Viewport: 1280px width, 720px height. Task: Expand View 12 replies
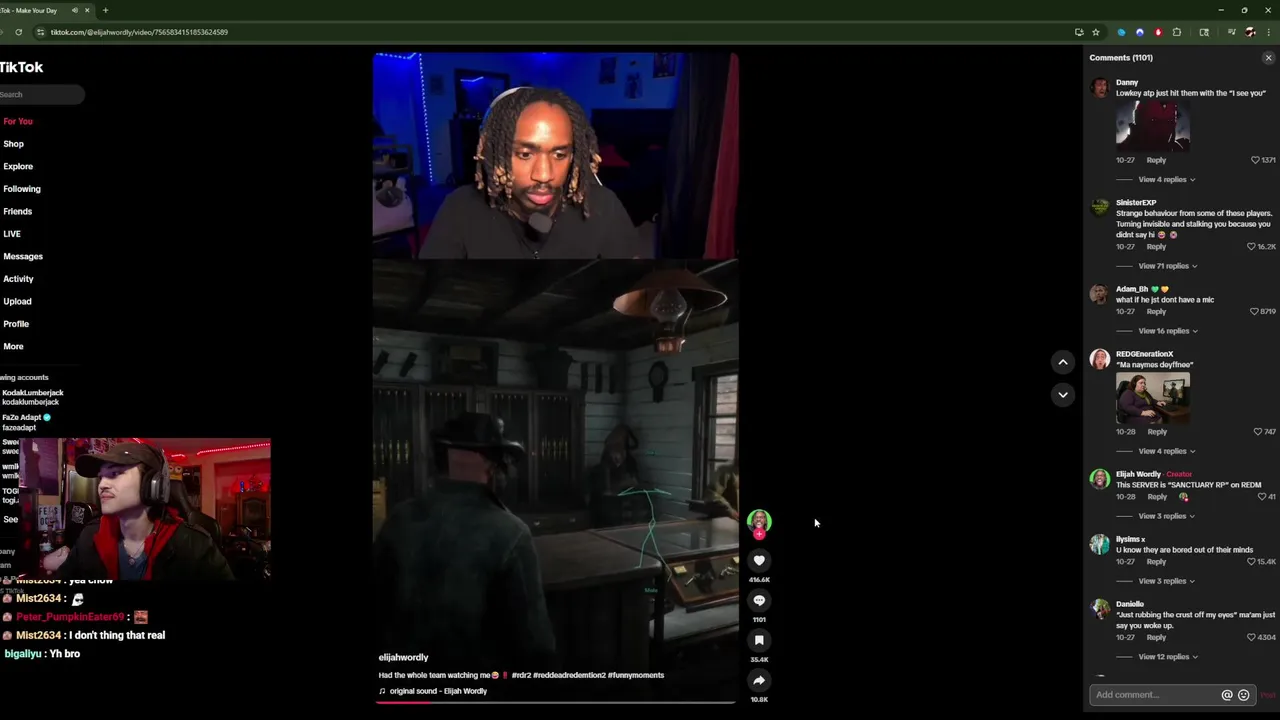tap(1168, 657)
